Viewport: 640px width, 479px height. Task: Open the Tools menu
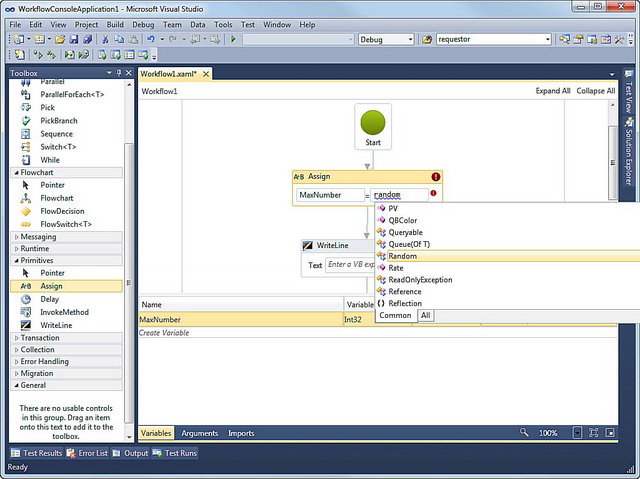click(x=223, y=25)
